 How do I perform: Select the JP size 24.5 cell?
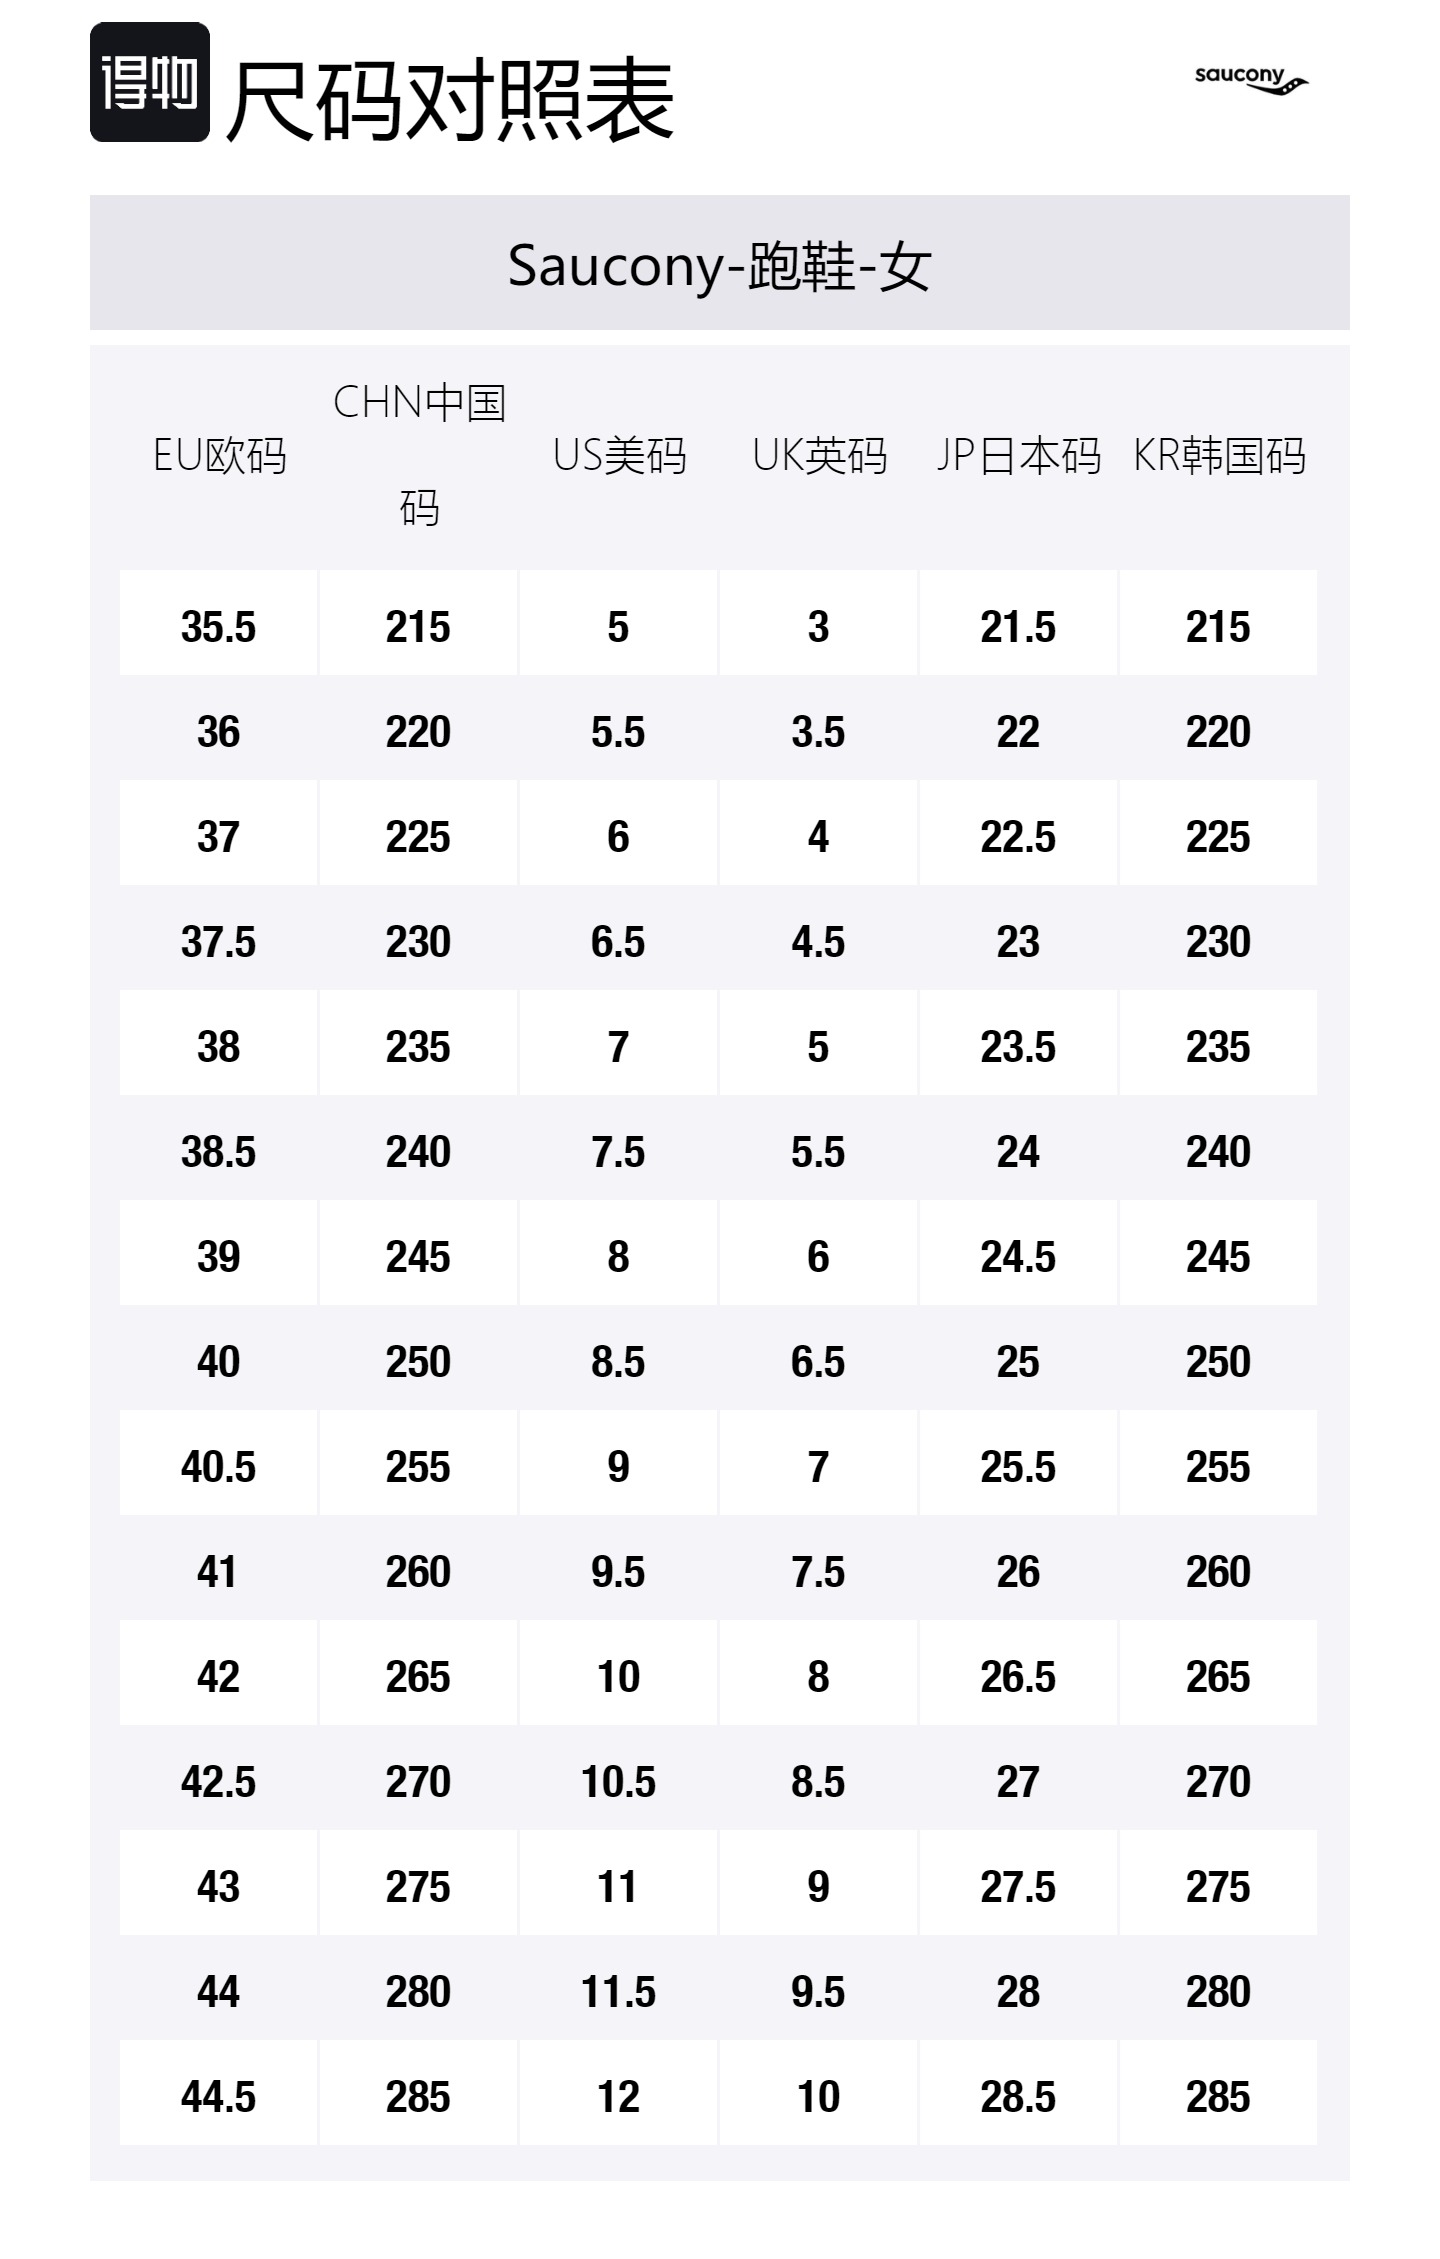(x=1018, y=1257)
